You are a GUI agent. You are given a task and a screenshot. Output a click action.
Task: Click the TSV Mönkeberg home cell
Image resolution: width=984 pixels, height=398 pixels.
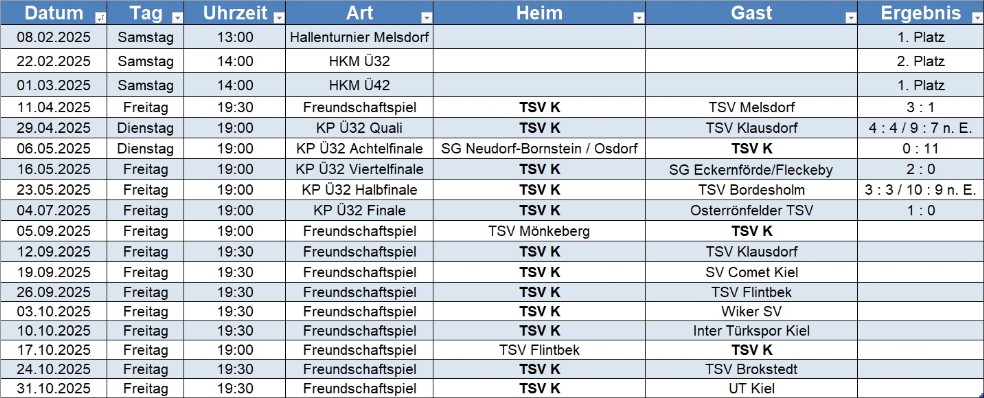point(540,231)
